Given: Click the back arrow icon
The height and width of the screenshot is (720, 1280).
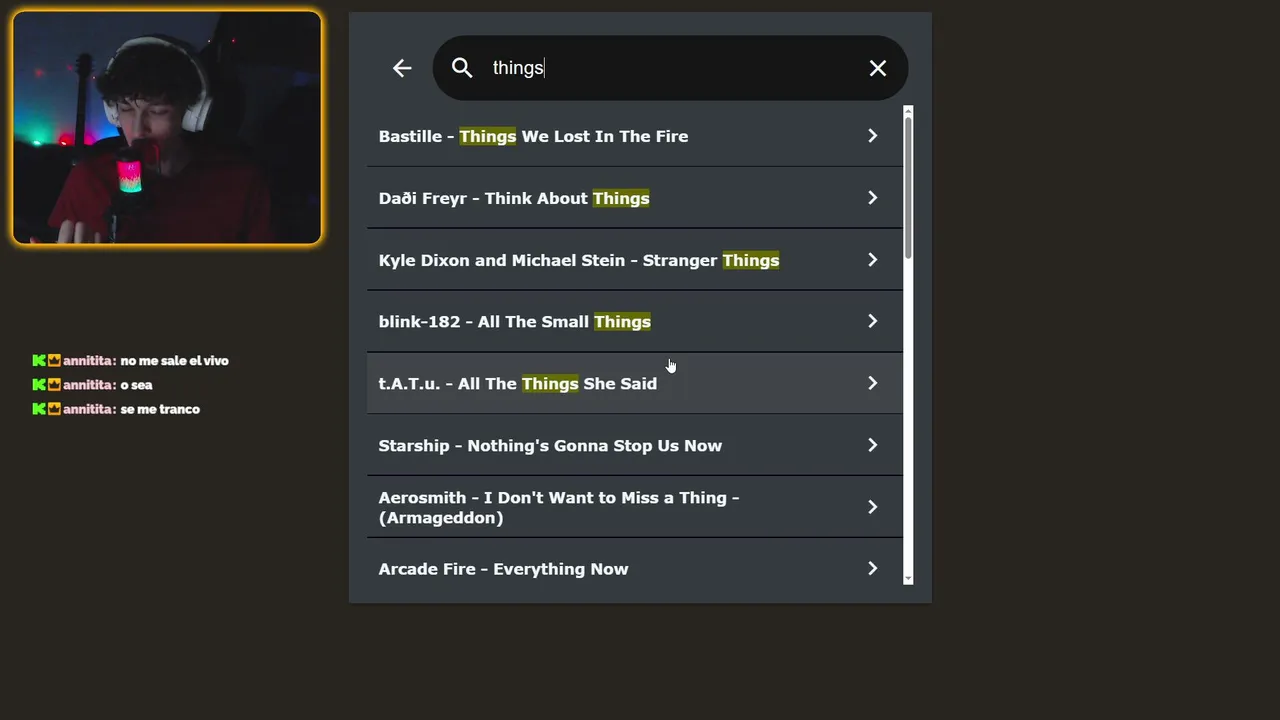Looking at the screenshot, I should (402, 68).
